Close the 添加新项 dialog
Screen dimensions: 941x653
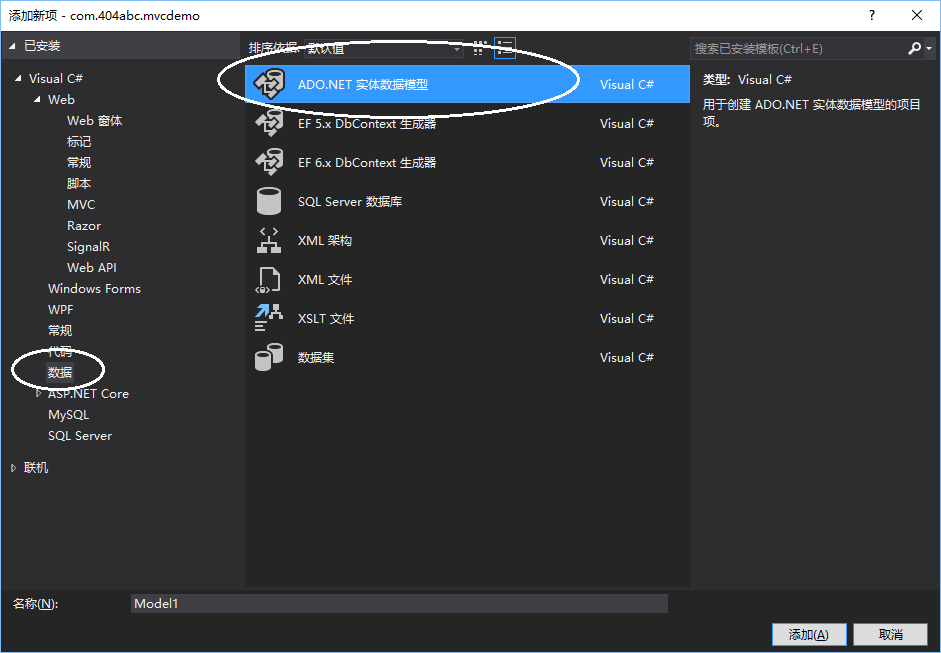pos(917,16)
